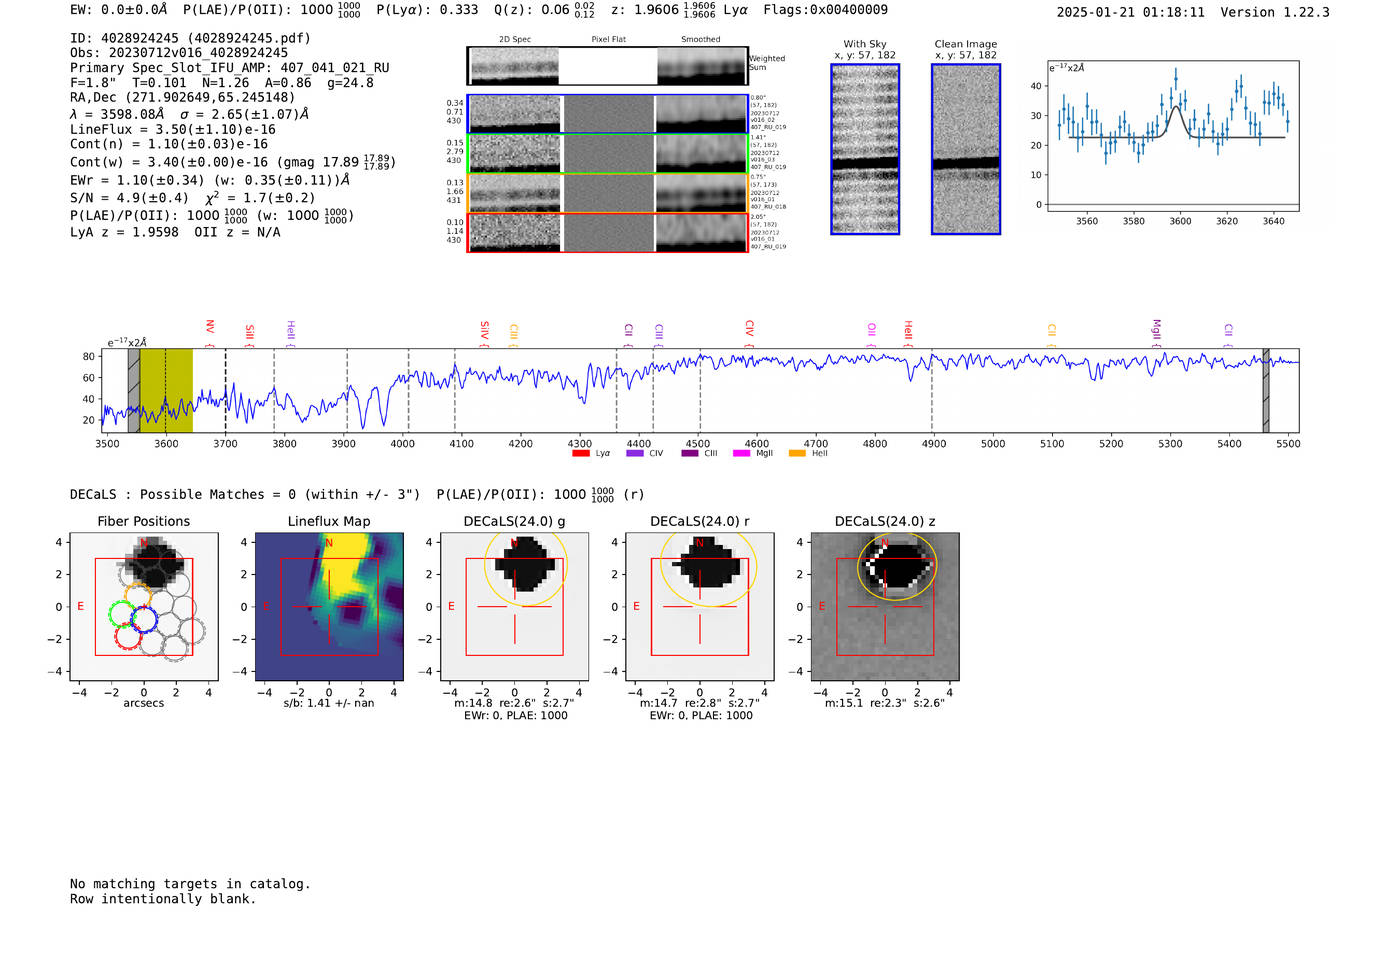The height and width of the screenshot is (953, 1400).
Task: Click the 'Cont(n) = 1.10(±0.03)e-16' line
Action: [169, 144]
